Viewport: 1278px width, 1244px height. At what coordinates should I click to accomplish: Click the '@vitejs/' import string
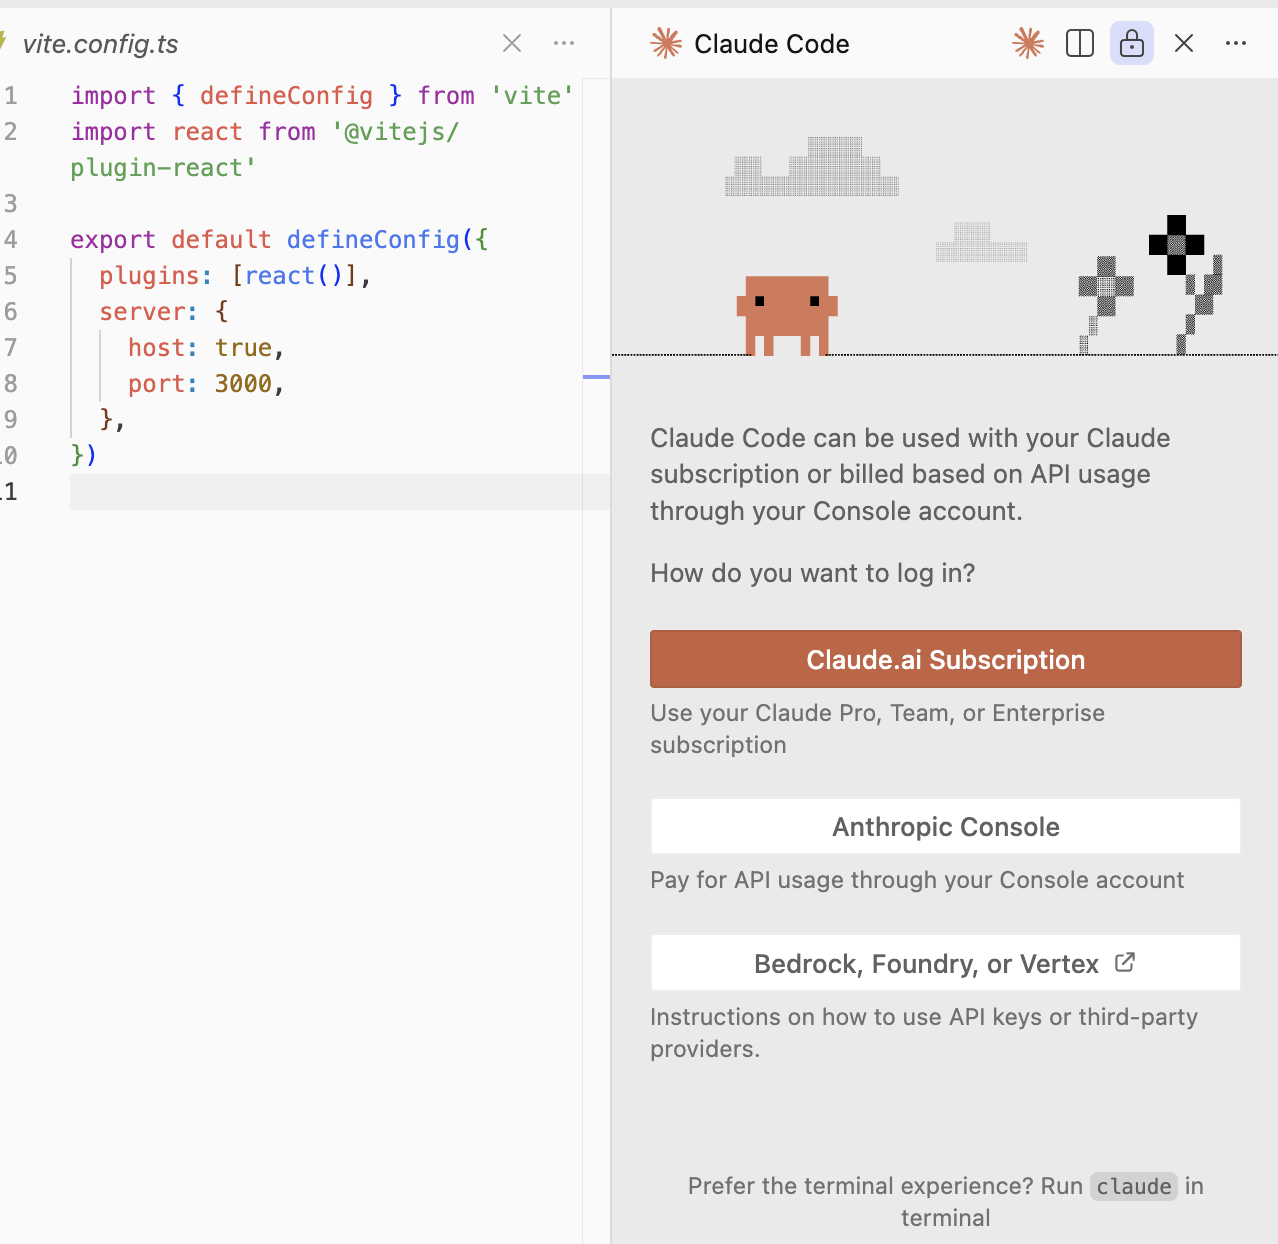click(x=395, y=132)
